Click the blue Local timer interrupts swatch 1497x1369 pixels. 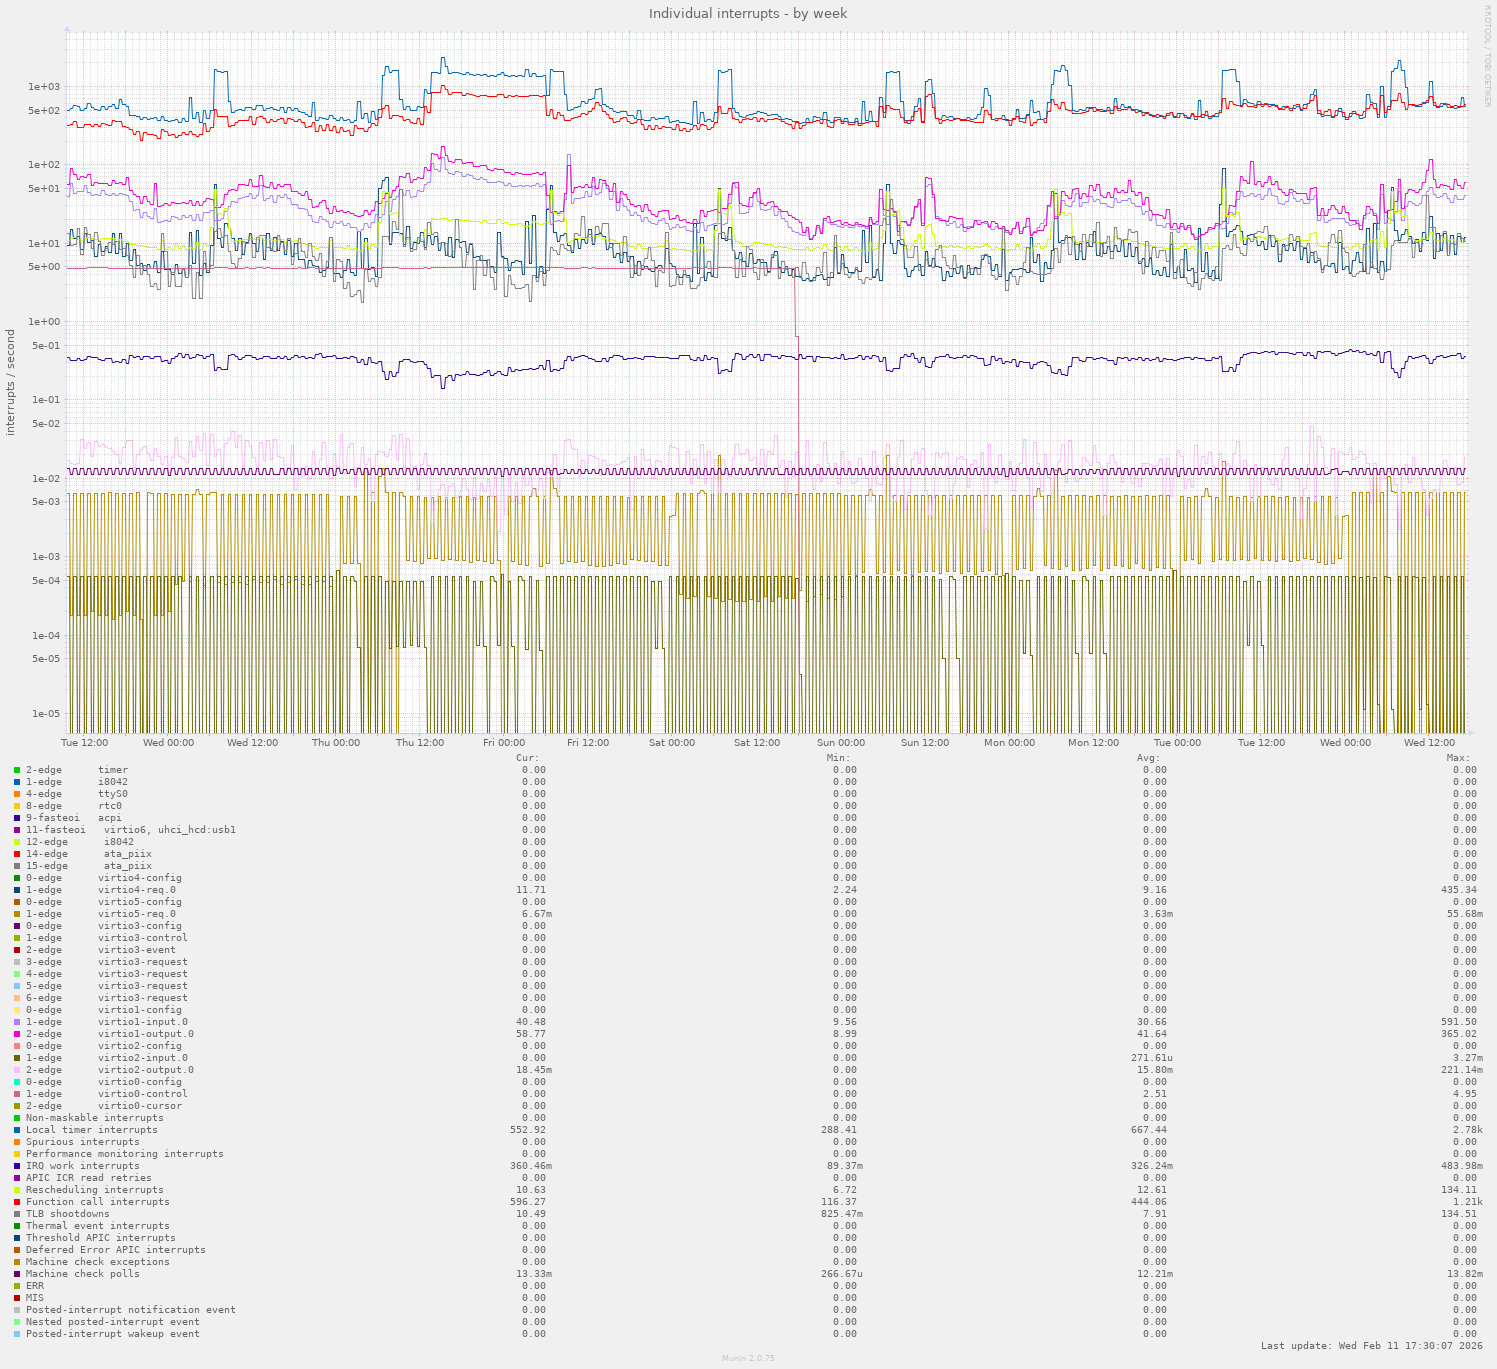coord(17,1130)
